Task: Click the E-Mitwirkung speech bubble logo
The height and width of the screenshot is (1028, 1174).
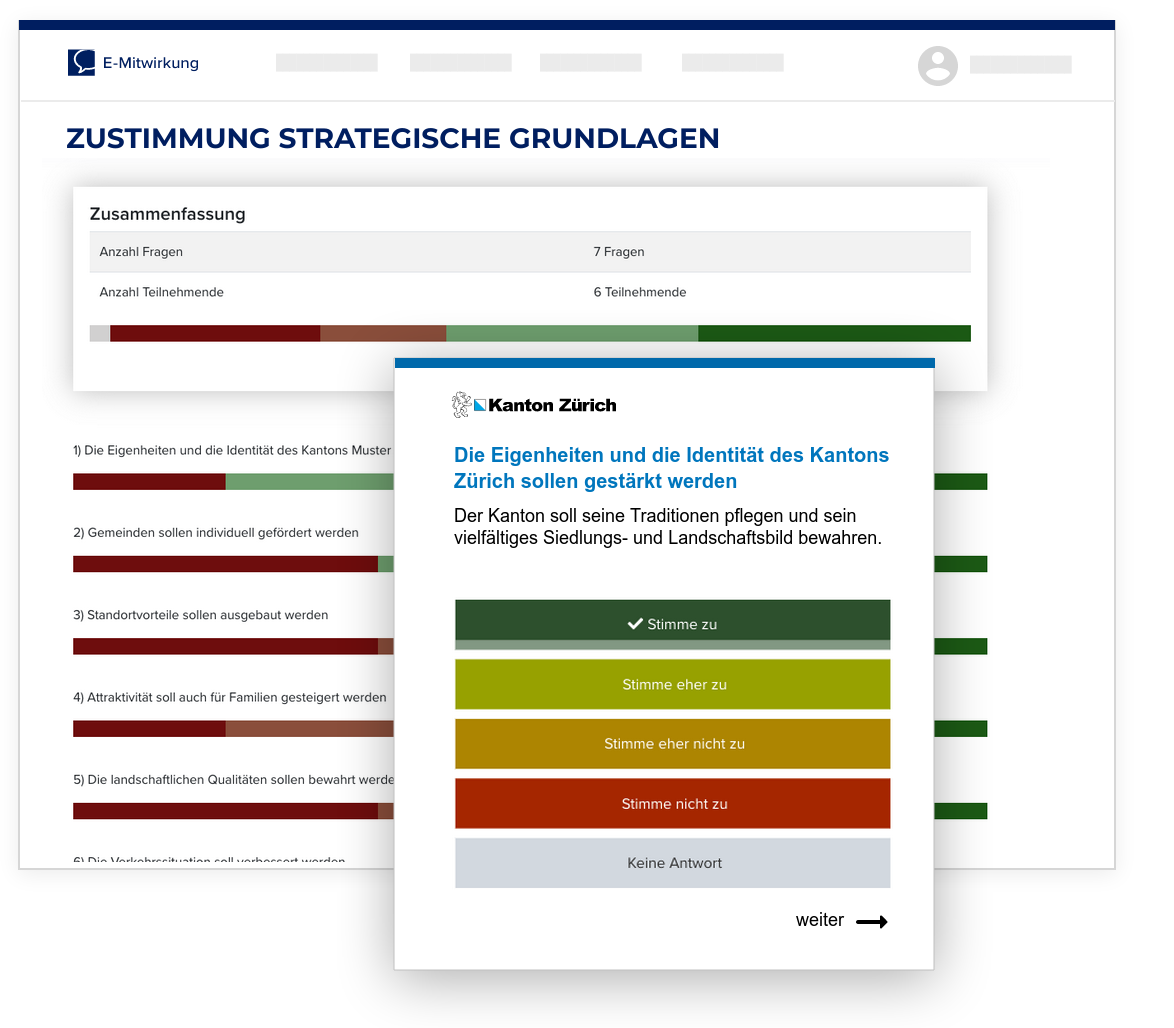Action: [82, 63]
